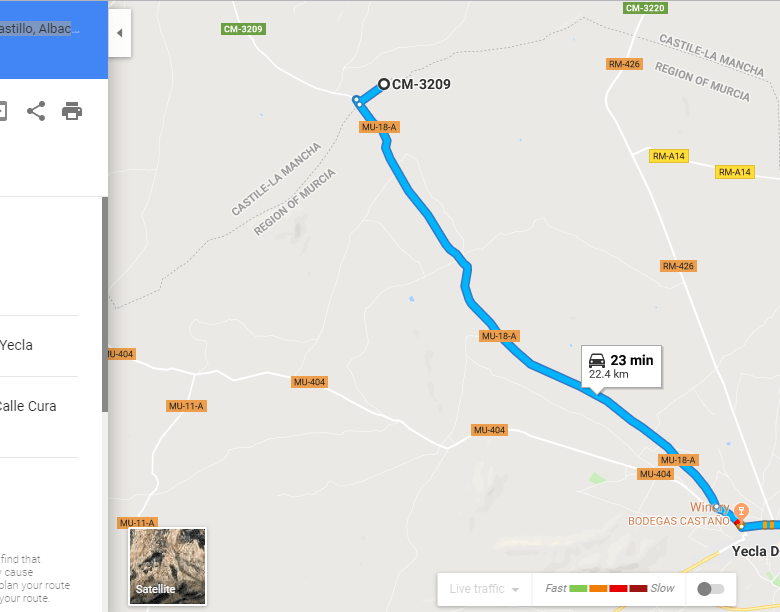Collapse the side panel arrow
This screenshot has width=780, height=612.
tap(119, 33)
